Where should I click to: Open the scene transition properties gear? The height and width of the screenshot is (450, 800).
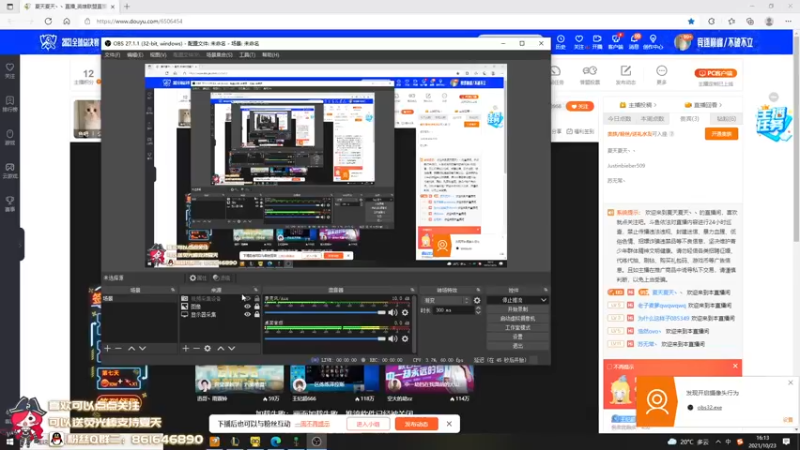pyautogui.click(x=477, y=301)
